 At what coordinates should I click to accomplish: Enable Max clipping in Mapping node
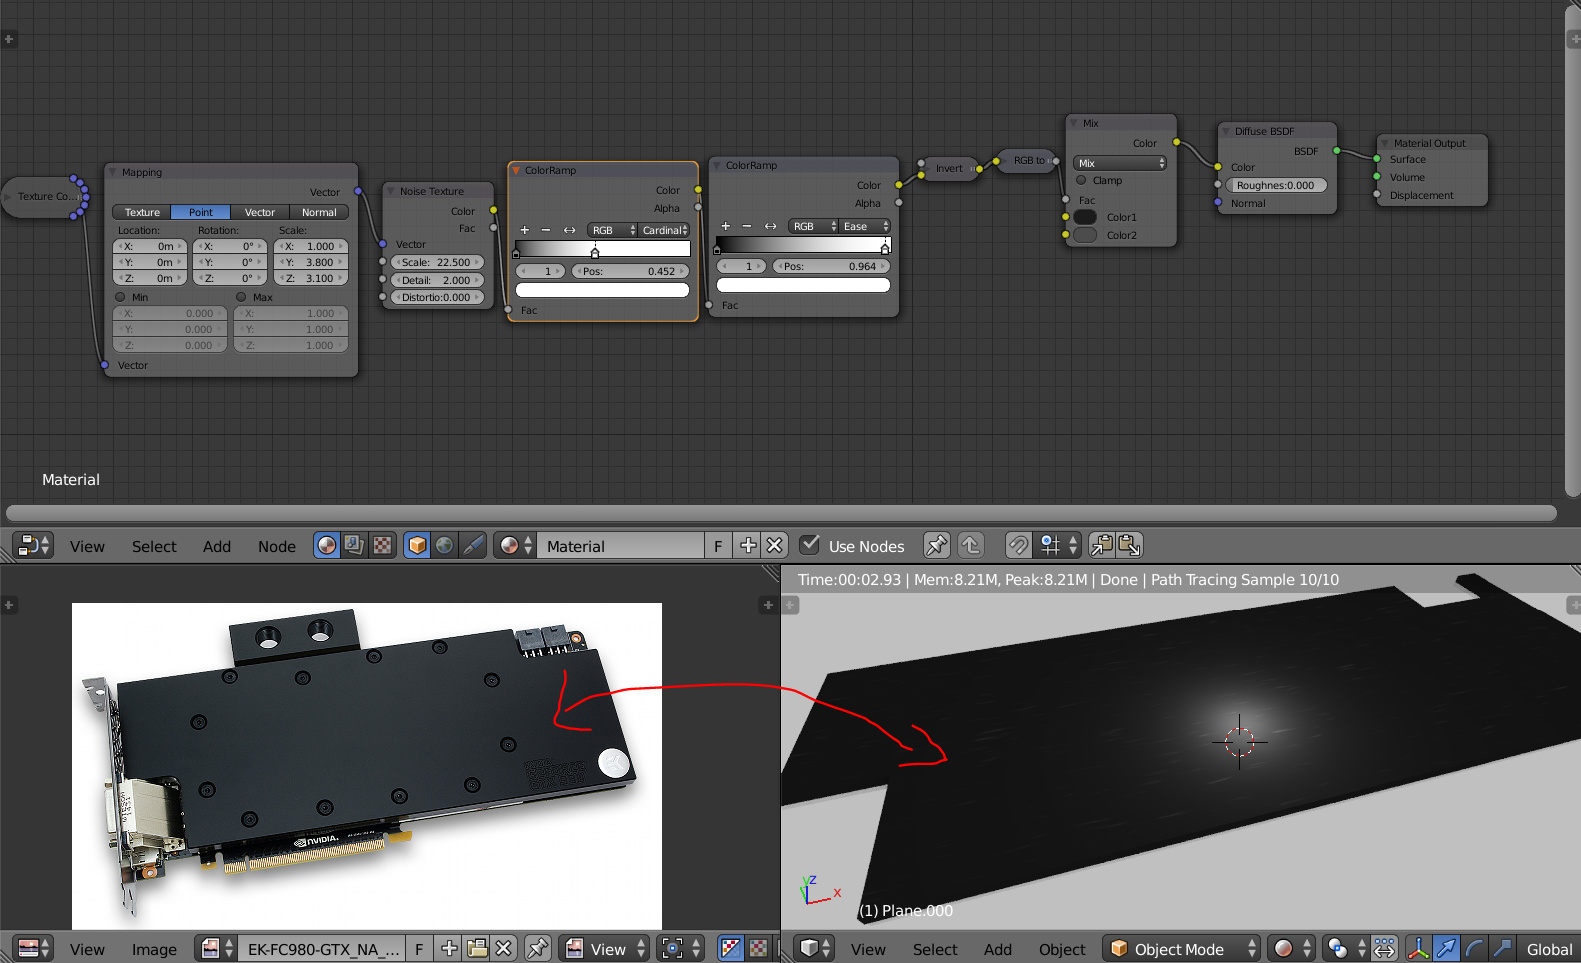241,297
